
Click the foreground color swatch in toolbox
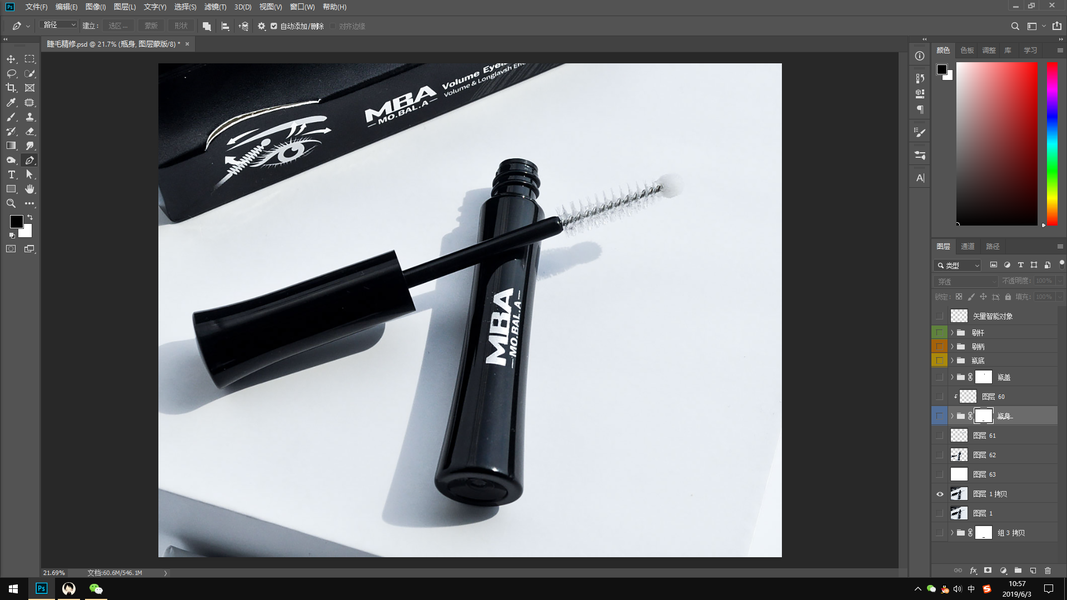(x=16, y=222)
